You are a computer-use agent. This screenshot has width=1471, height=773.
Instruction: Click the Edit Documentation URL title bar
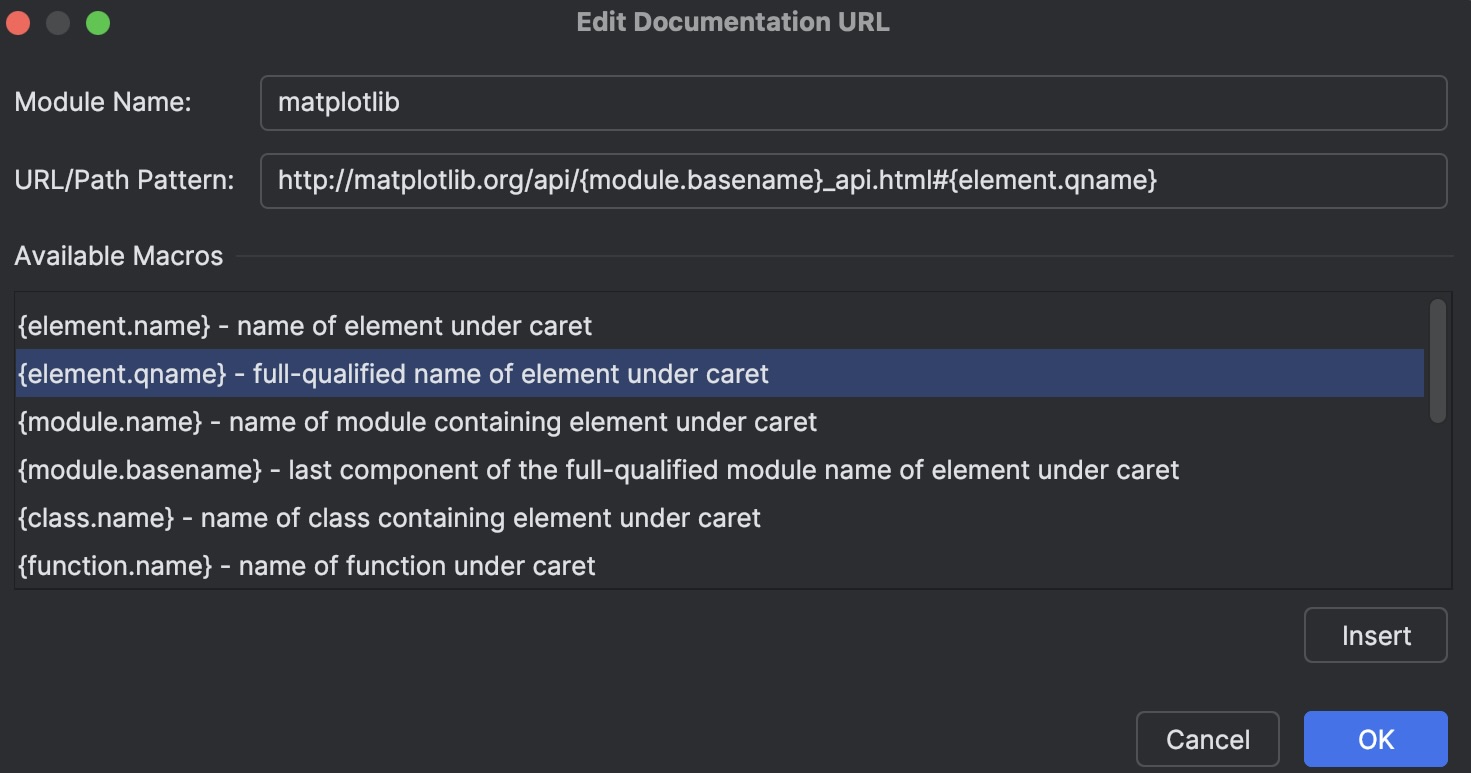click(x=735, y=21)
